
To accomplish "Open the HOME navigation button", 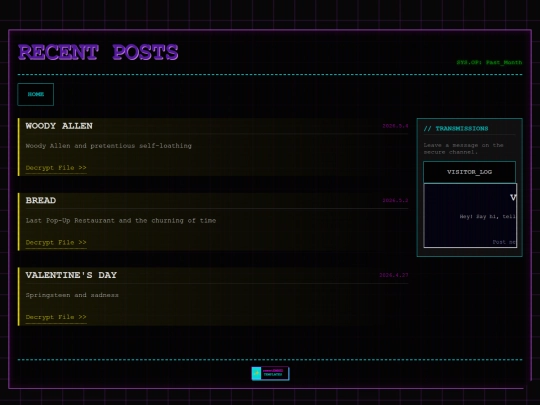I will click(35, 94).
